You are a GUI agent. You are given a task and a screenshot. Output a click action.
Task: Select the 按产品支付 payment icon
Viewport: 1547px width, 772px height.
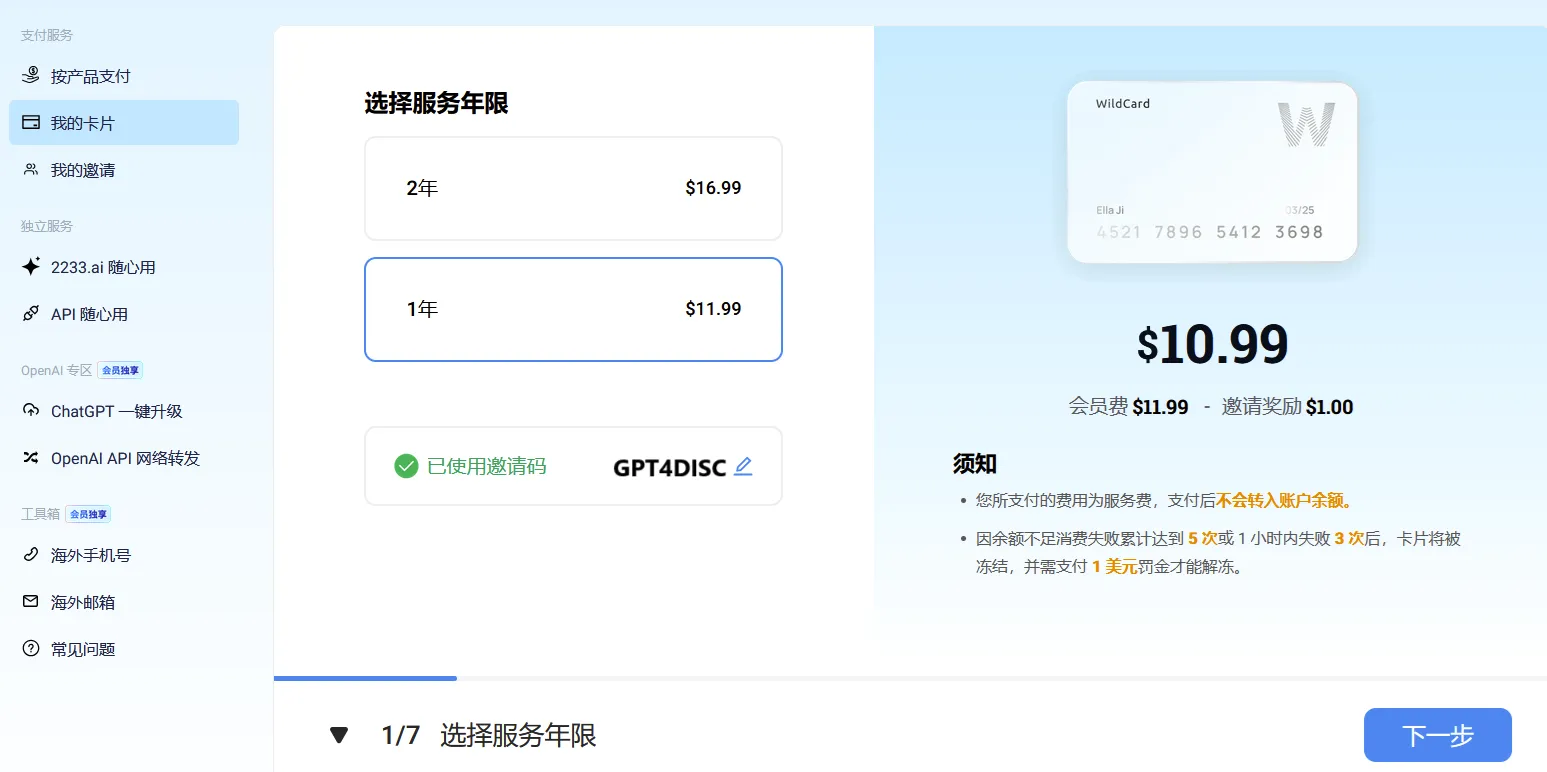click(30, 75)
